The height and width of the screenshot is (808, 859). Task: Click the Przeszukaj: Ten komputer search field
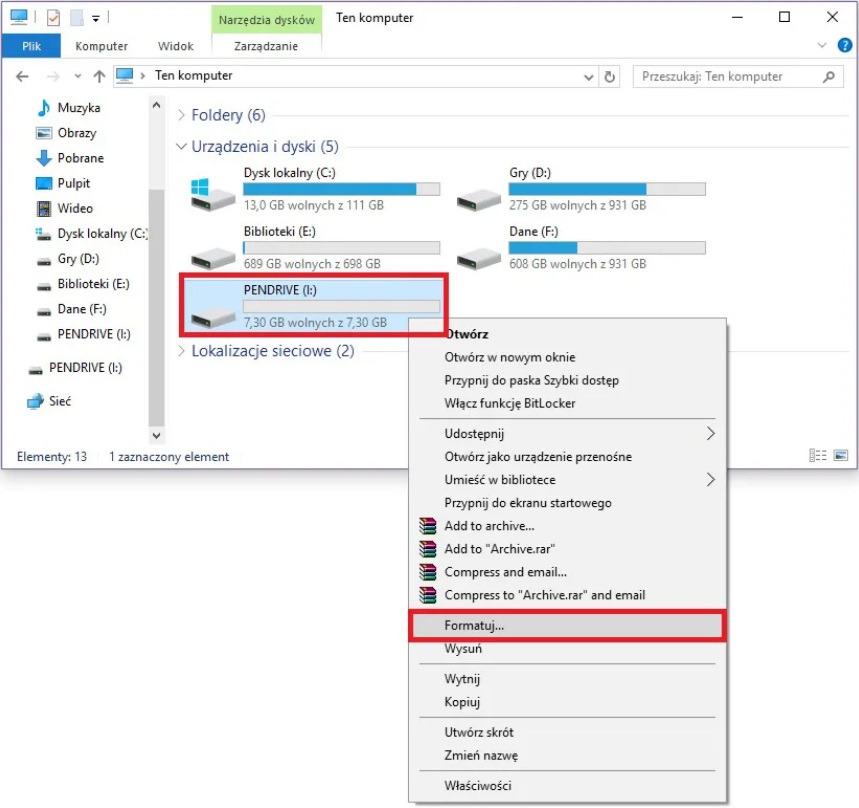point(730,76)
